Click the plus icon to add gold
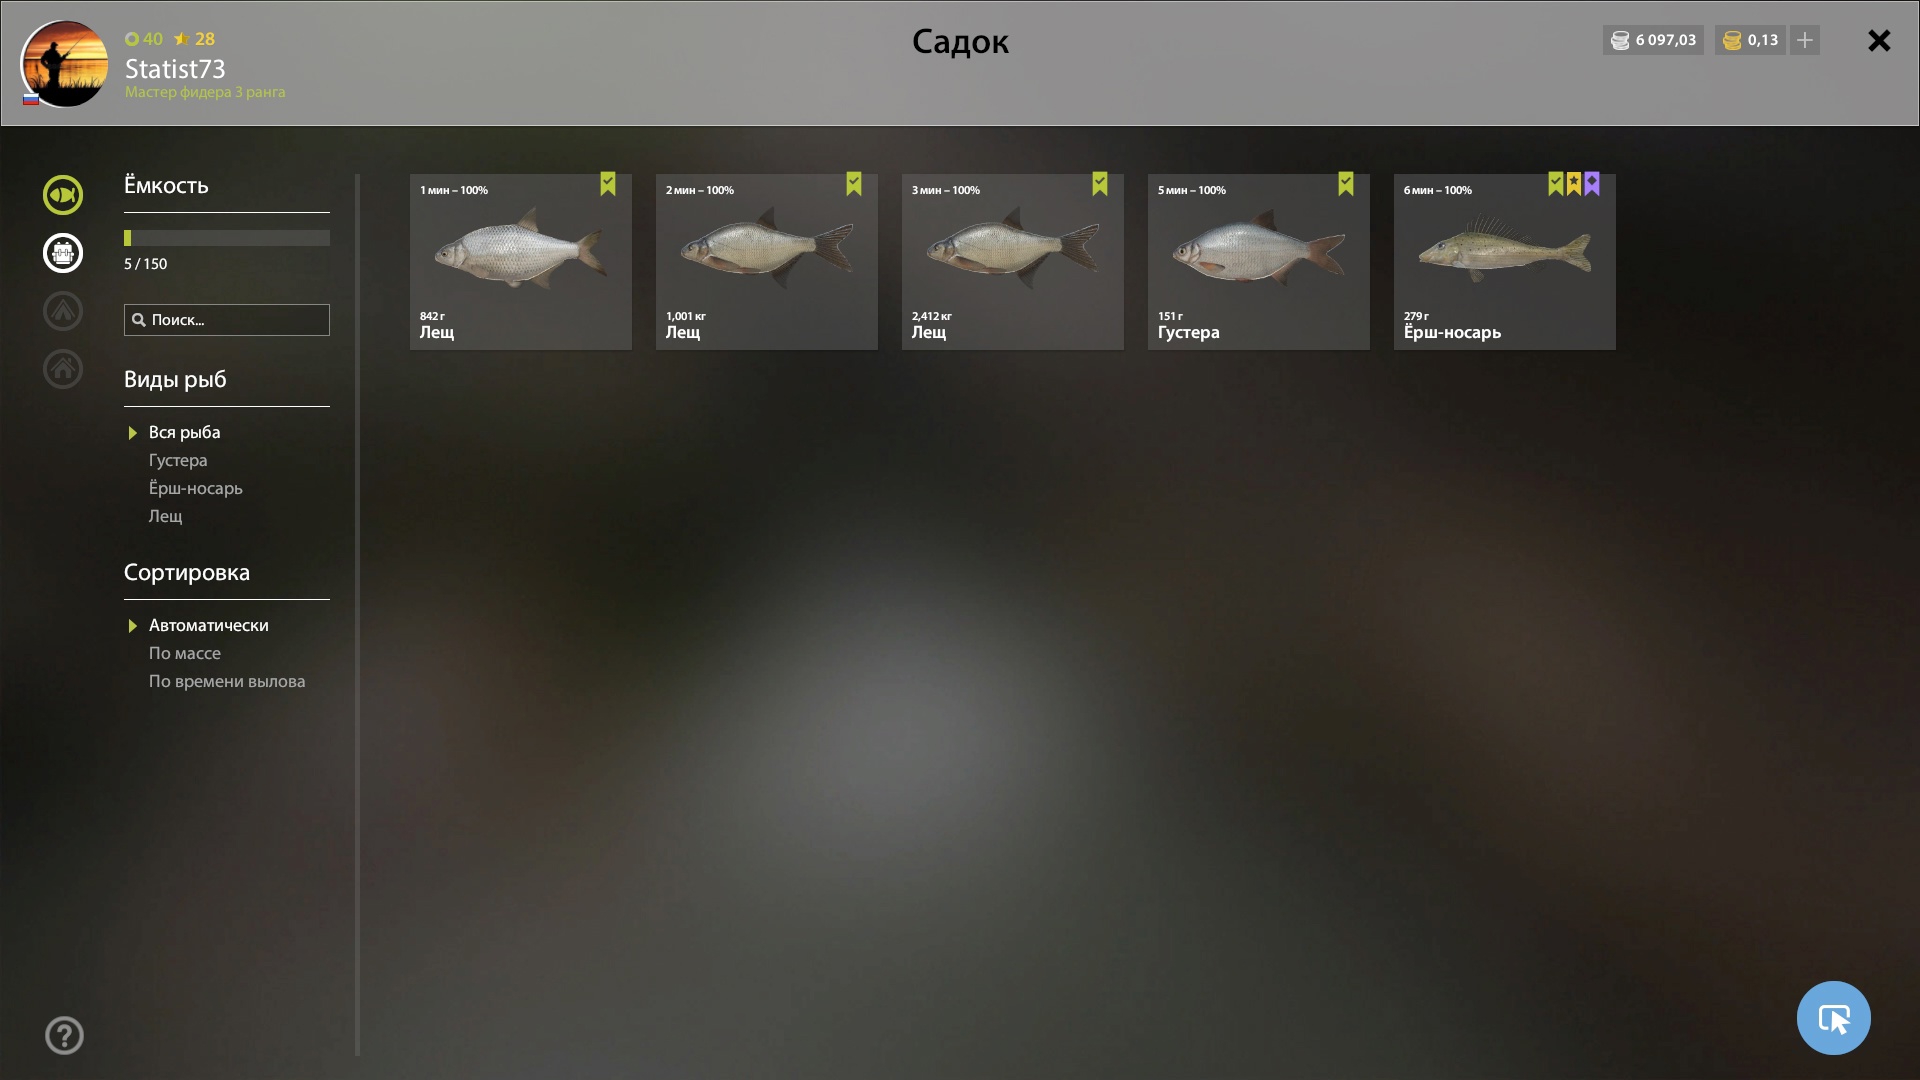Viewport: 1920px width, 1080px height. tap(1805, 40)
